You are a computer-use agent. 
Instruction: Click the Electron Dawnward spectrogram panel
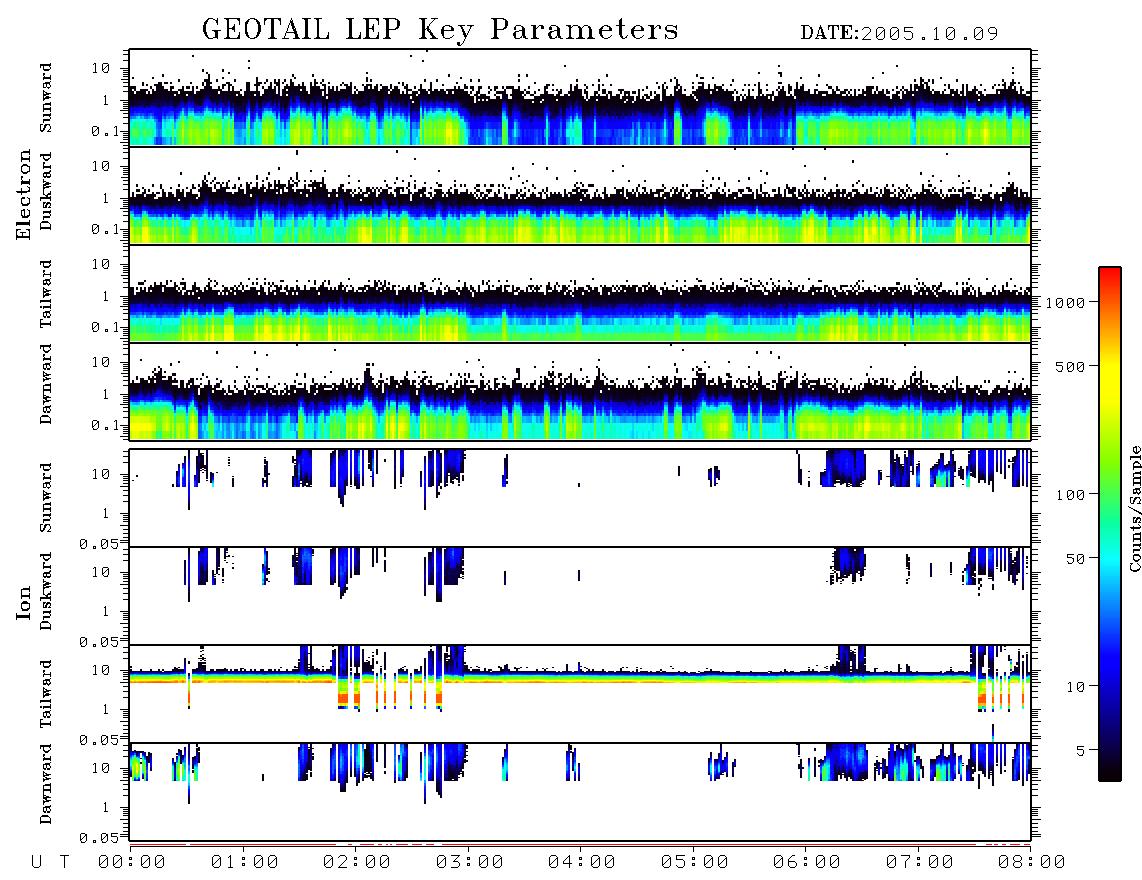580,392
